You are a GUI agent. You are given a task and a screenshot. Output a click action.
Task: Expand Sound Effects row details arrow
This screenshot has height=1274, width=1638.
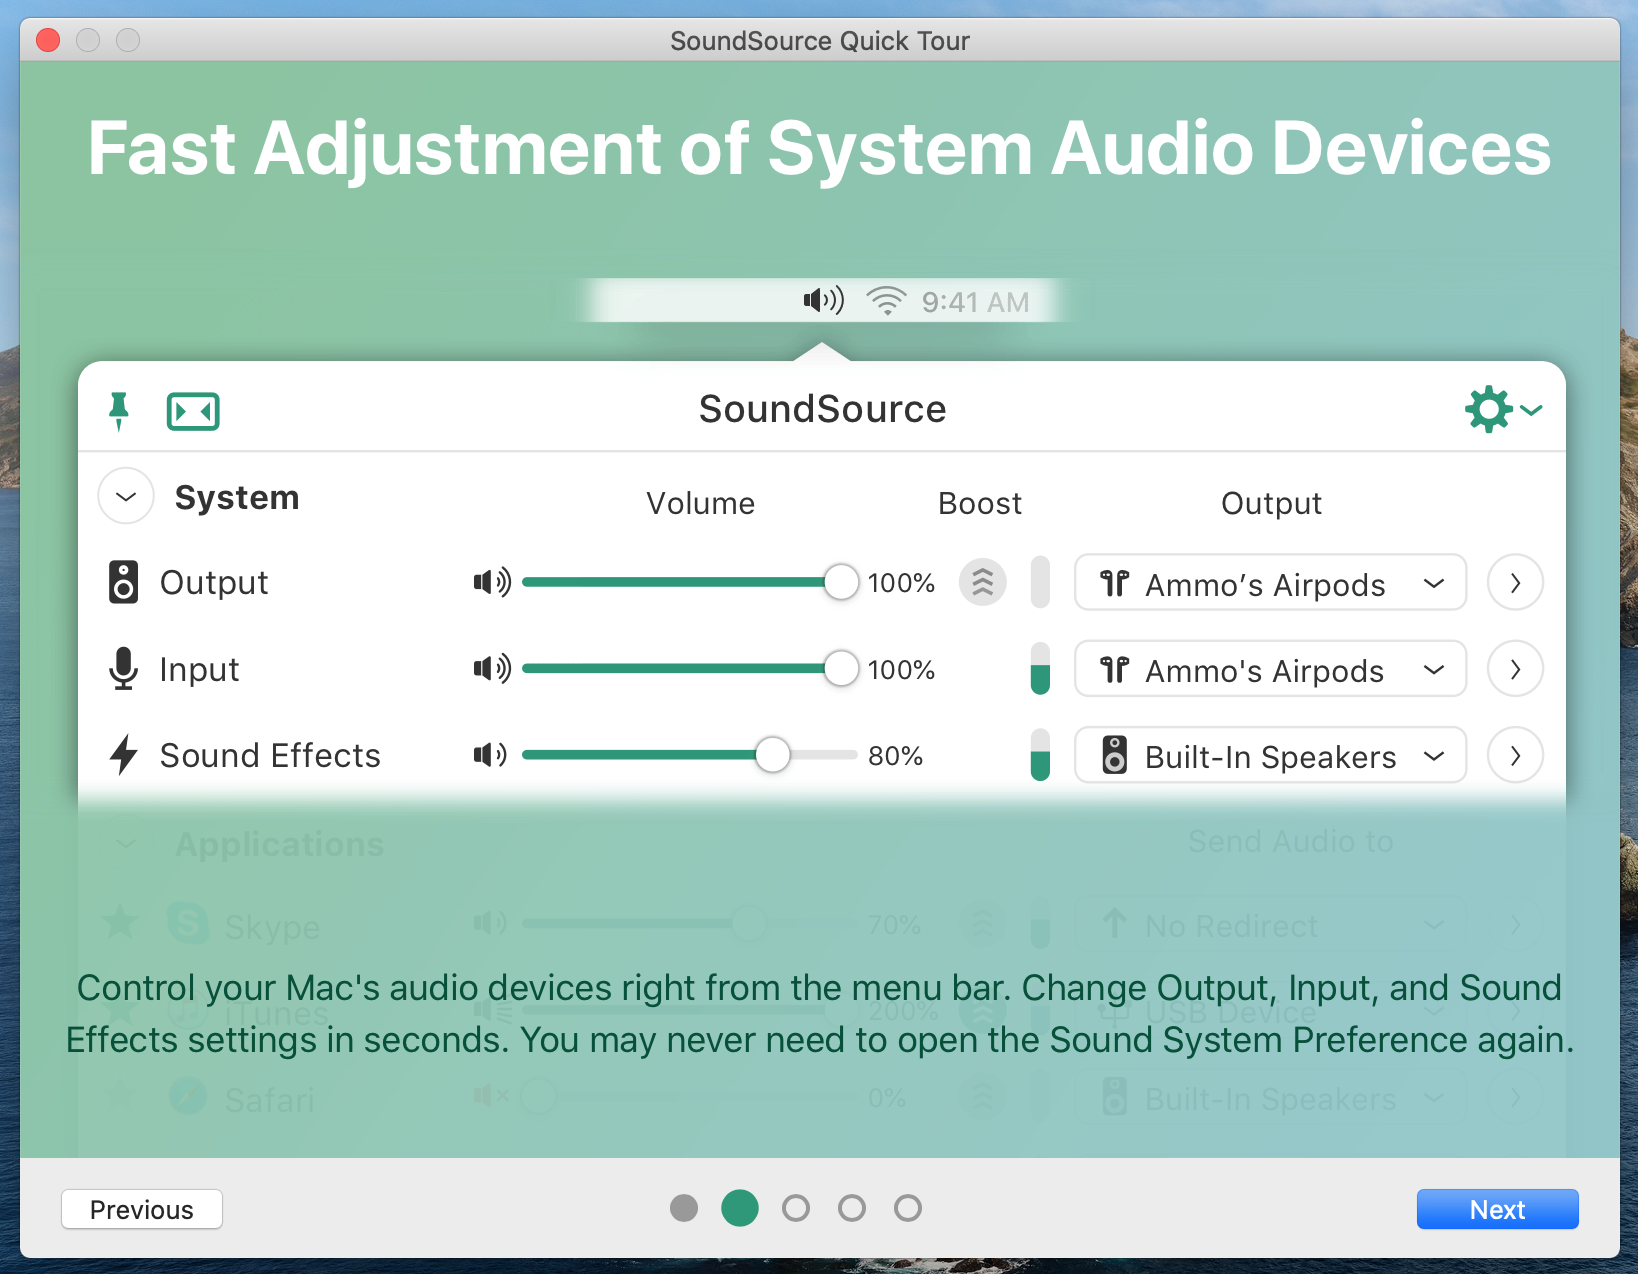click(x=1515, y=755)
